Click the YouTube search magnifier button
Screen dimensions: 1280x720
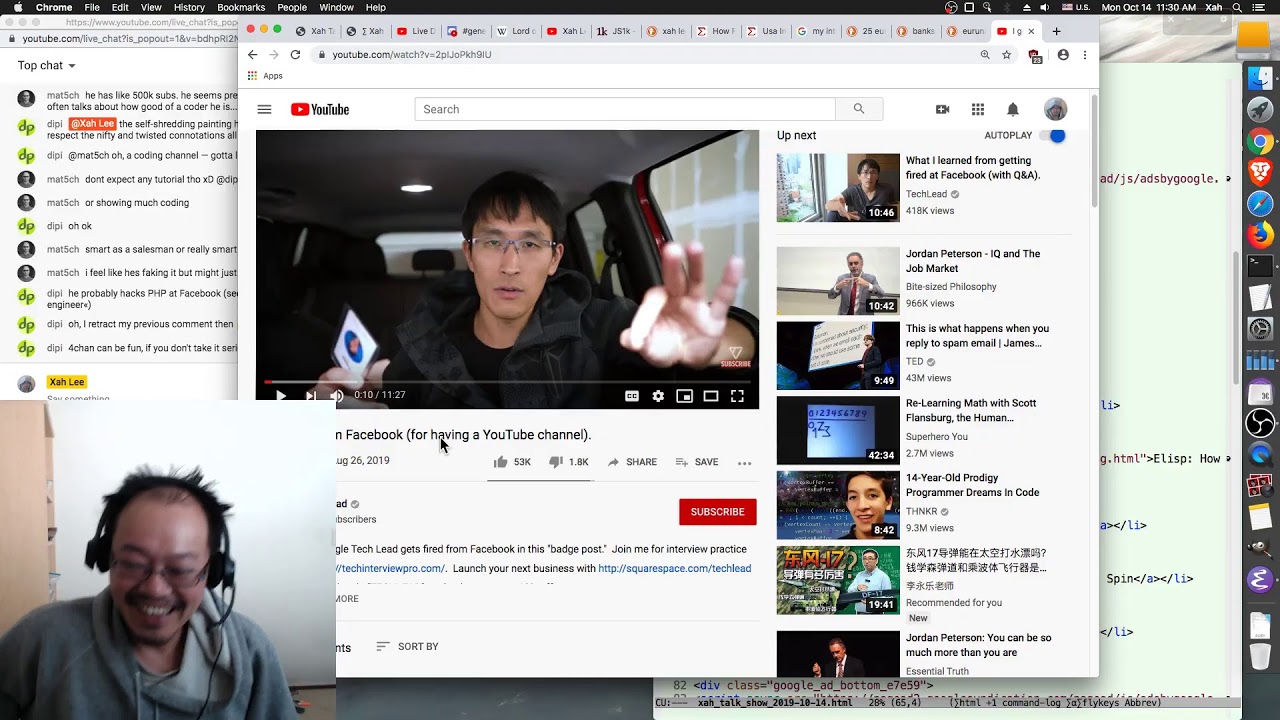click(859, 109)
